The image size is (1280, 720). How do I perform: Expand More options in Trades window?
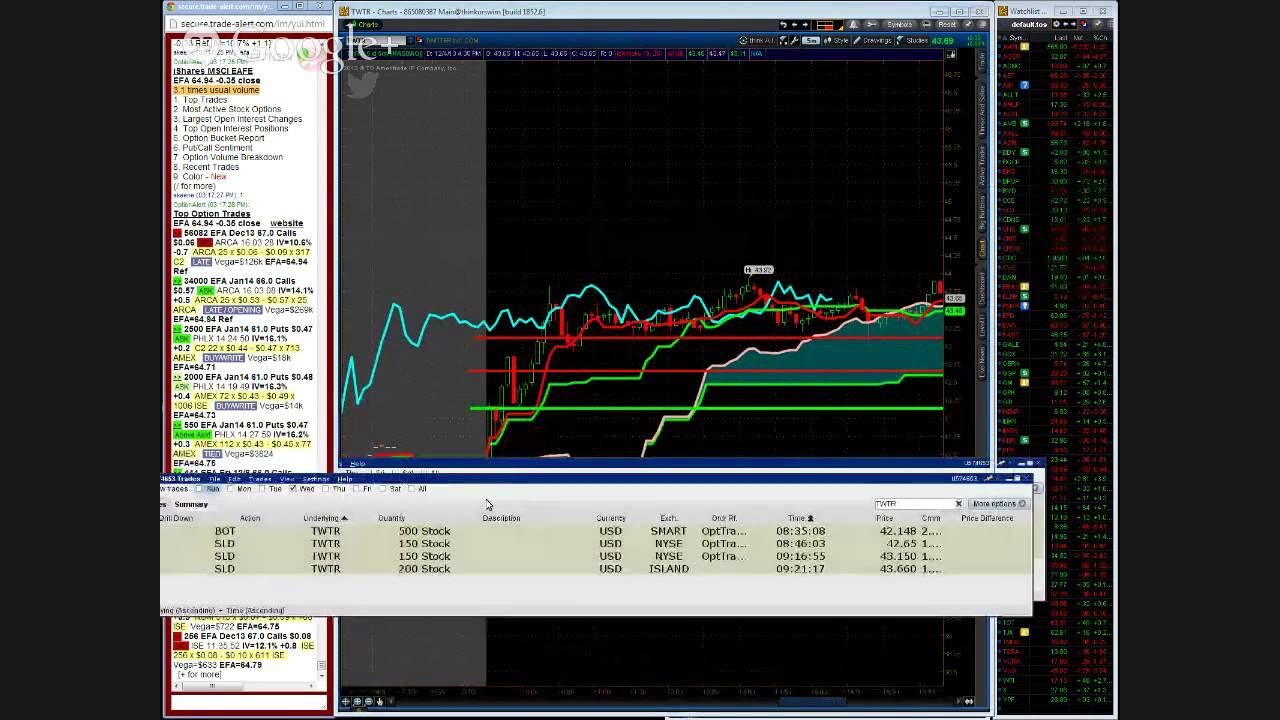point(997,504)
